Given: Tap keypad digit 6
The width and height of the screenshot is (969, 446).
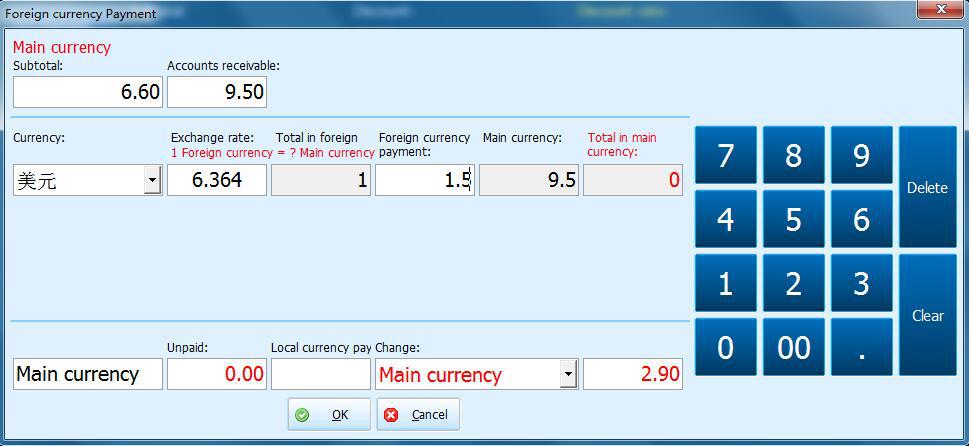Looking at the screenshot, I should click(x=861, y=219).
